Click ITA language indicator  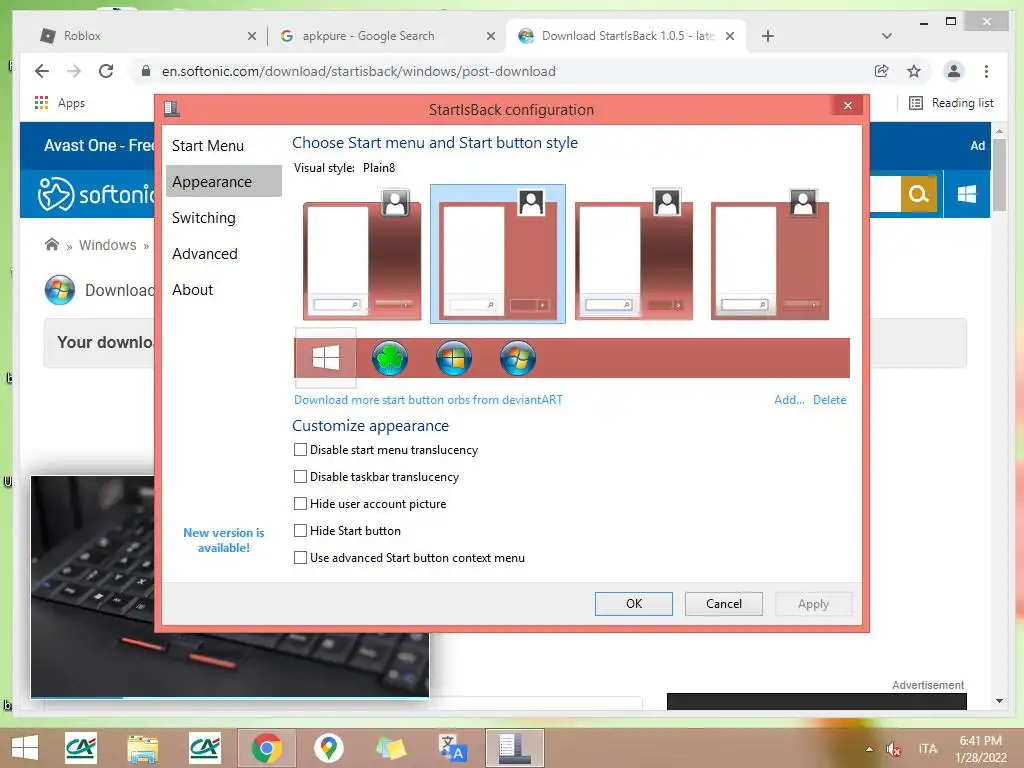click(x=927, y=748)
